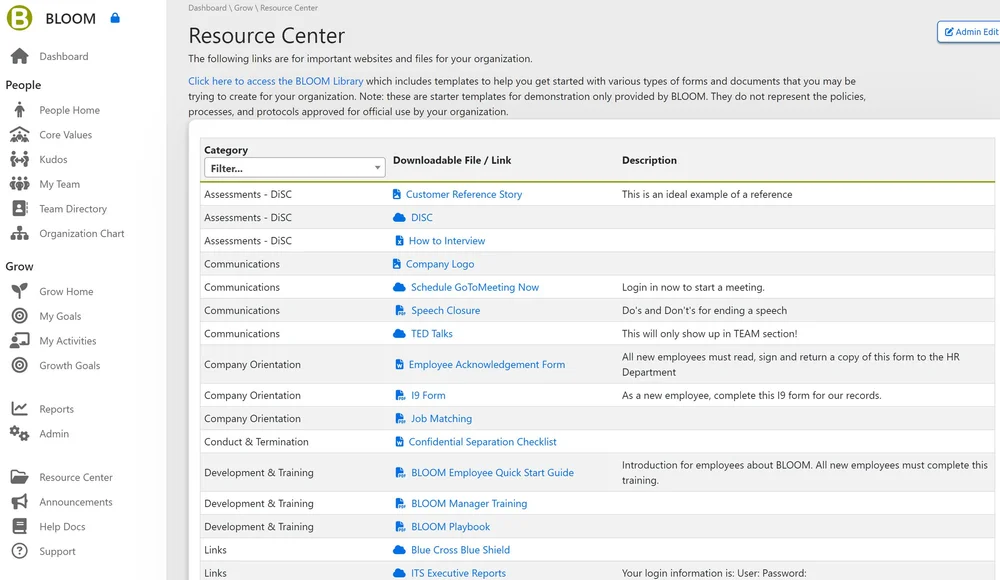Click the Kudos icon in sidebar
This screenshot has width=1000, height=580.
coord(19,159)
